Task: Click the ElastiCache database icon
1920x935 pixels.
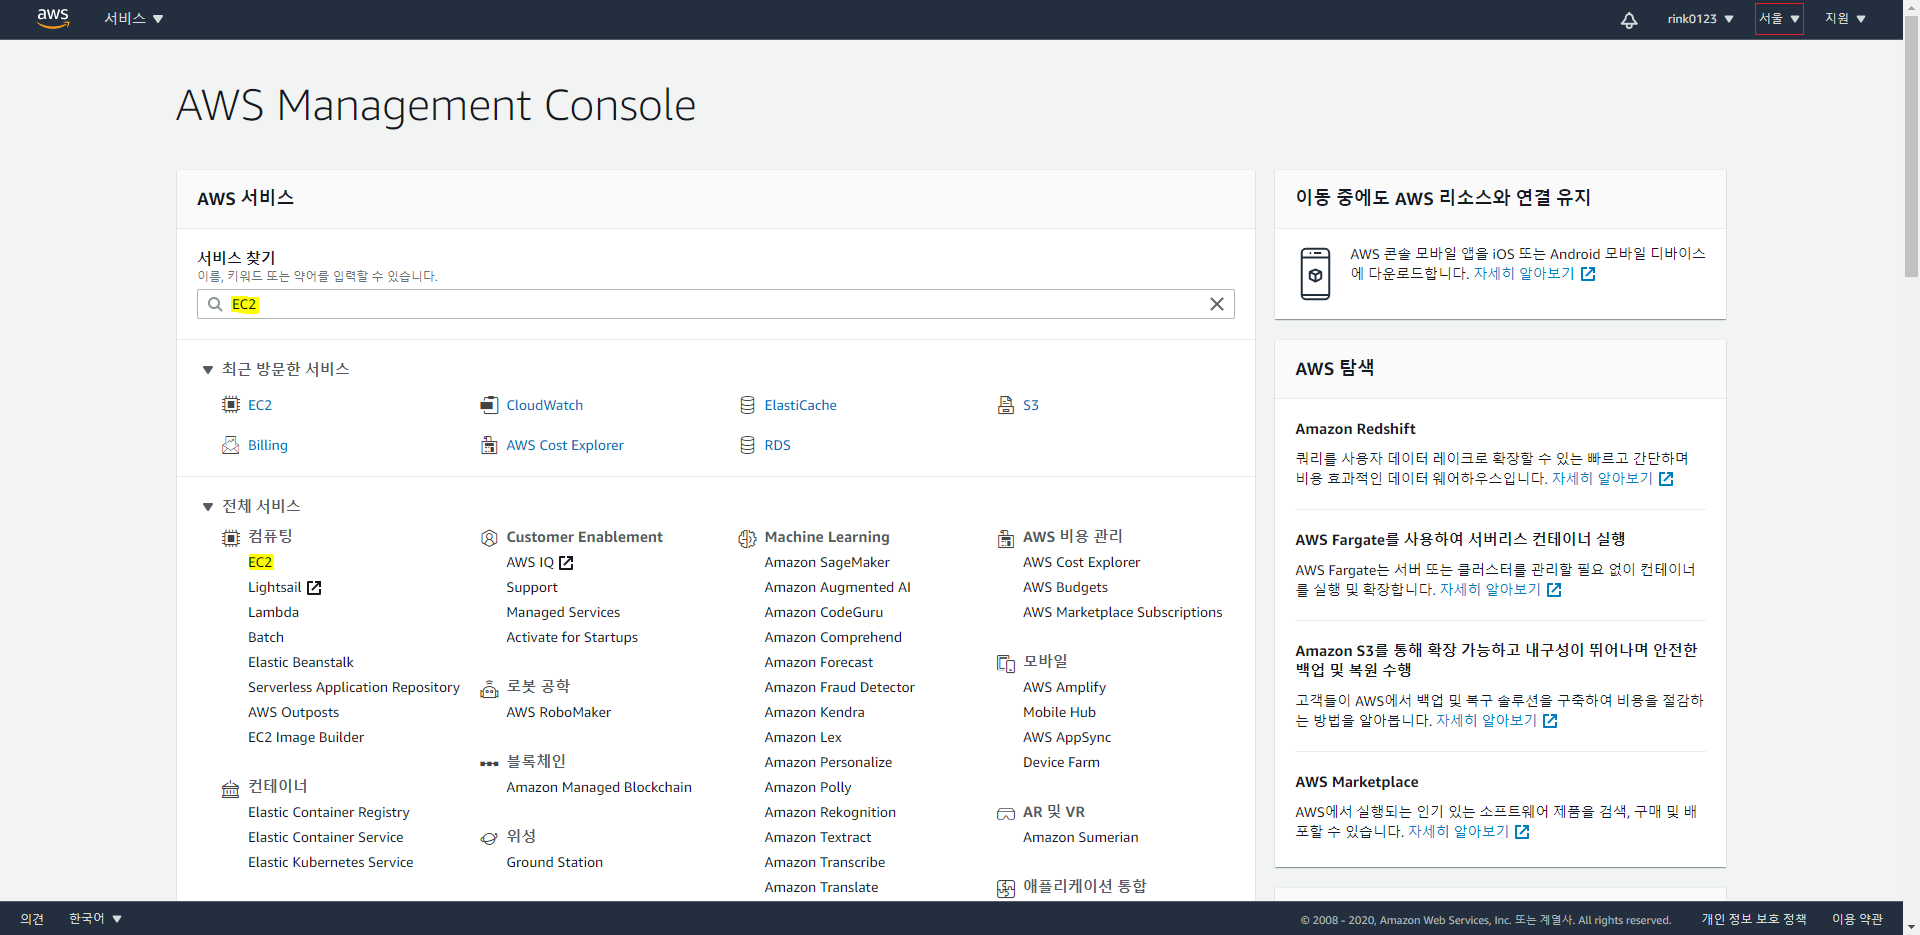Action: tap(747, 405)
